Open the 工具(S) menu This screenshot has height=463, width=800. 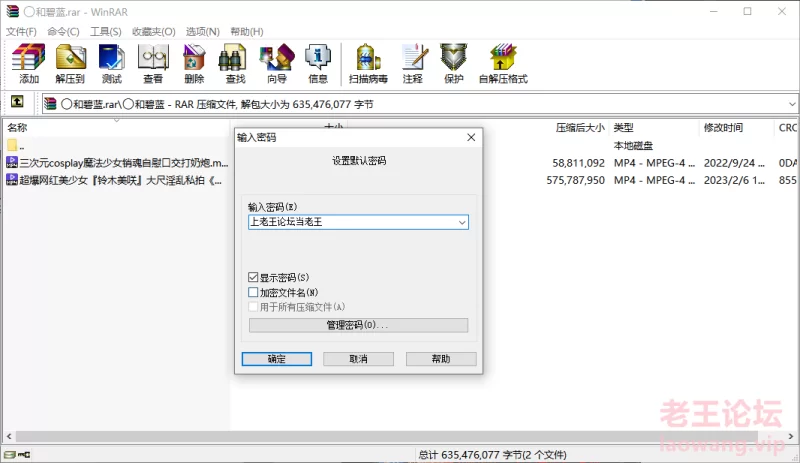(106, 32)
